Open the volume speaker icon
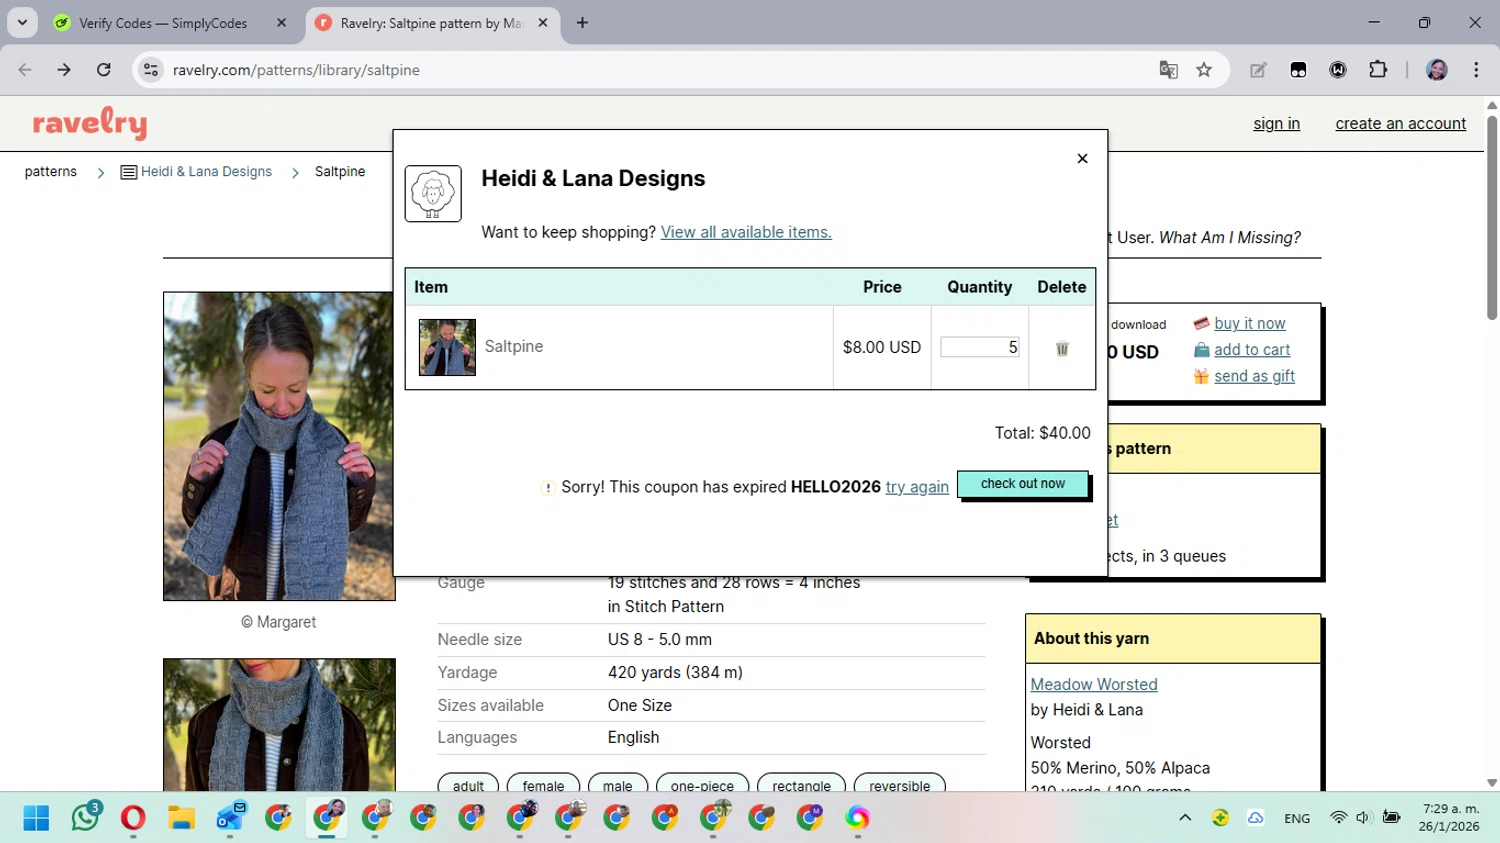 1363,818
